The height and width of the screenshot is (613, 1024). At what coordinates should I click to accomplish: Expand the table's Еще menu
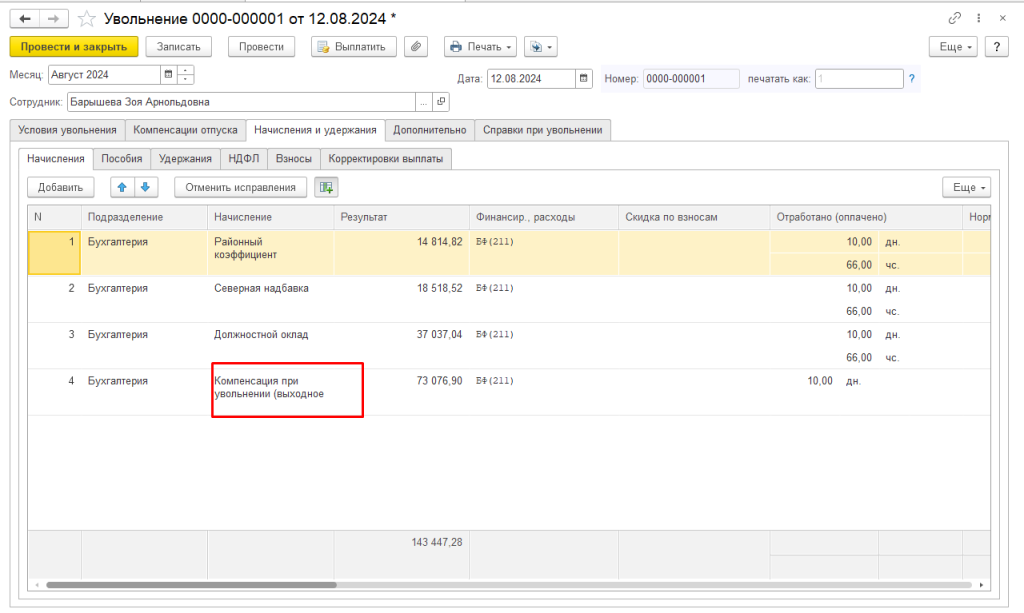tap(965, 187)
